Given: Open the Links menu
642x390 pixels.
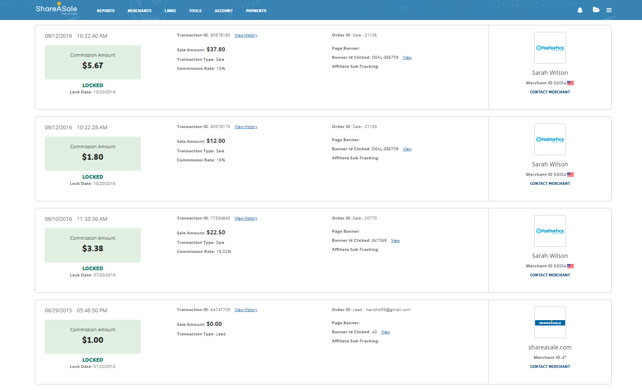Looking at the screenshot, I should click(x=170, y=11).
